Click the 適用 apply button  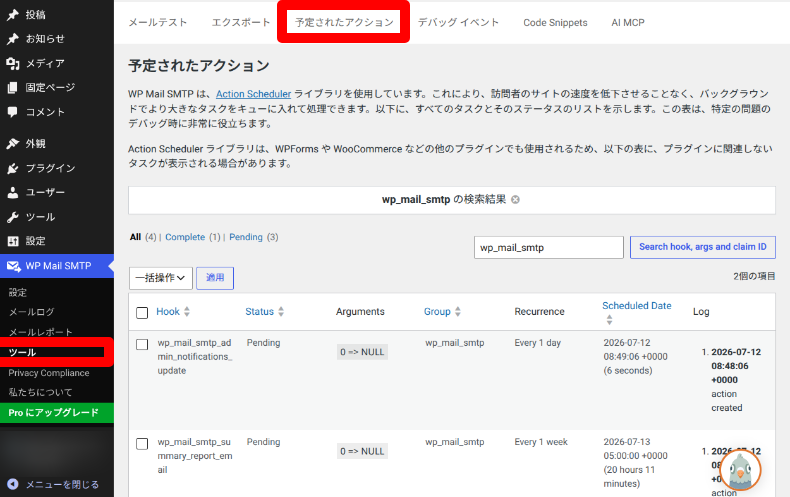pyautogui.click(x=215, y=278)
